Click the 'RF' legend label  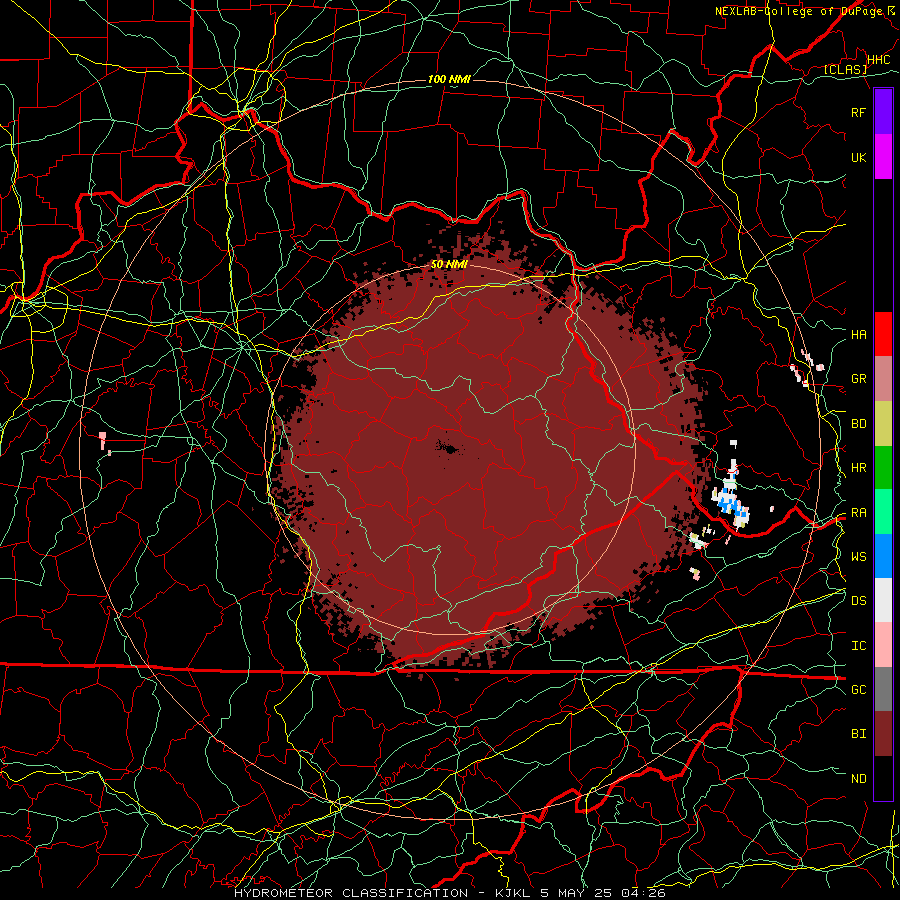point(858,112)
